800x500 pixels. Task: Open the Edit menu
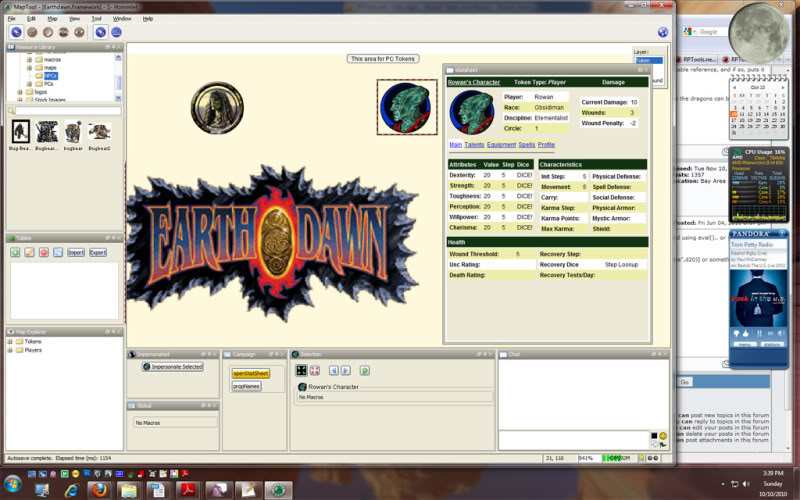31,19
